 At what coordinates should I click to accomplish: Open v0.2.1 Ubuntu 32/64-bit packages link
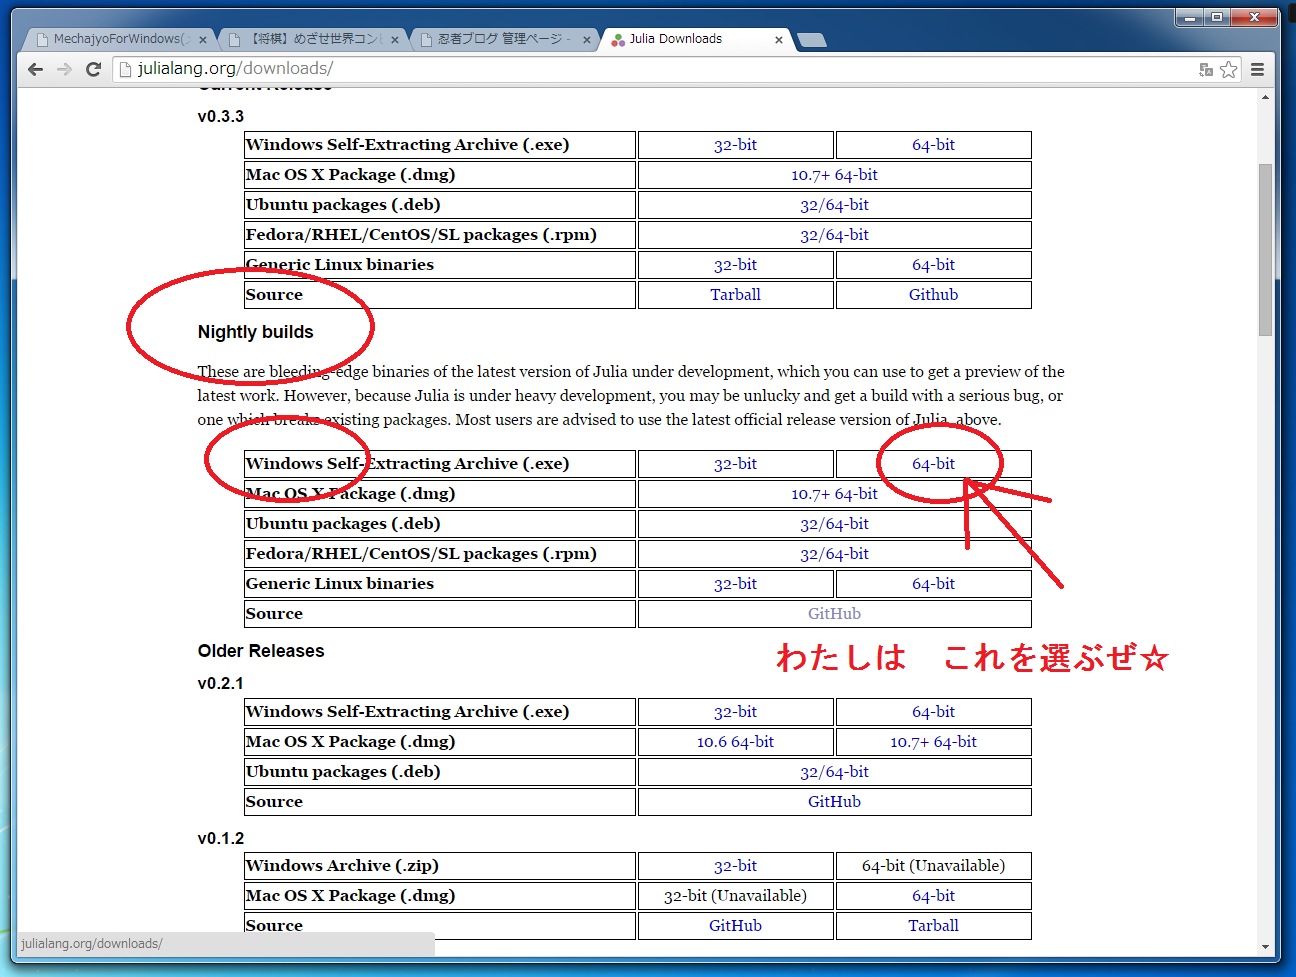pos(834,772)
